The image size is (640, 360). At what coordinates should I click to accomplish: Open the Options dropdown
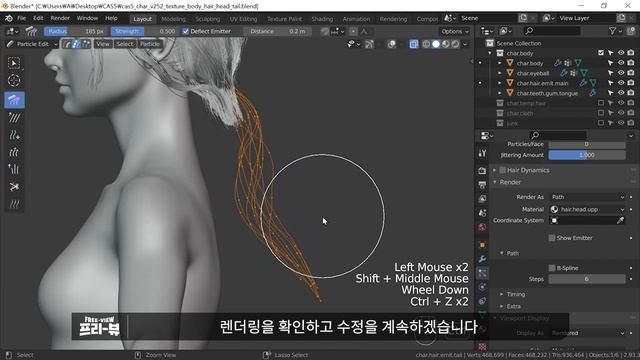tap(455, 31)
